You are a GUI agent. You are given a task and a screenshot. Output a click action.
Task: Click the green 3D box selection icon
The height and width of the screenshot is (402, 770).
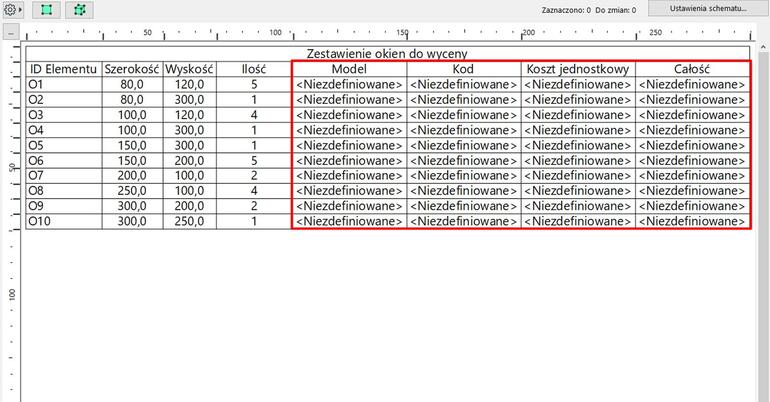pos(80,9)
